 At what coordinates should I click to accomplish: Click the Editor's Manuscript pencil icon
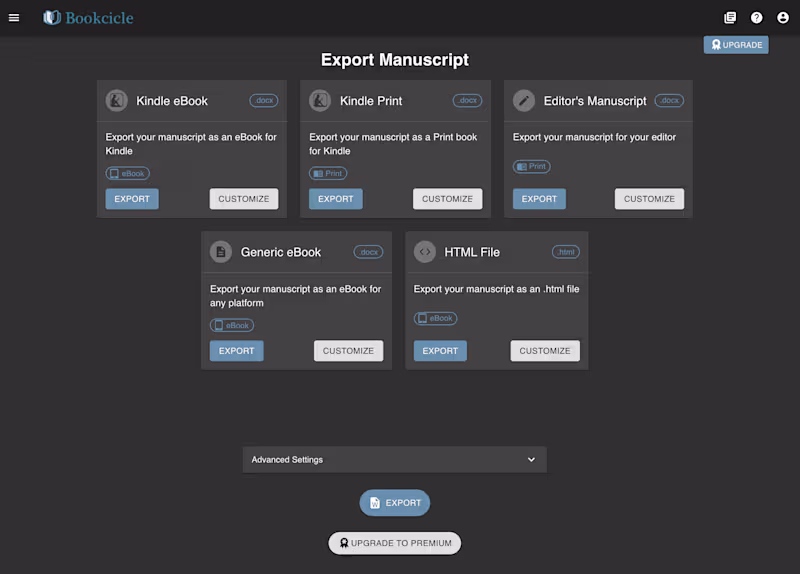[524, 101]
